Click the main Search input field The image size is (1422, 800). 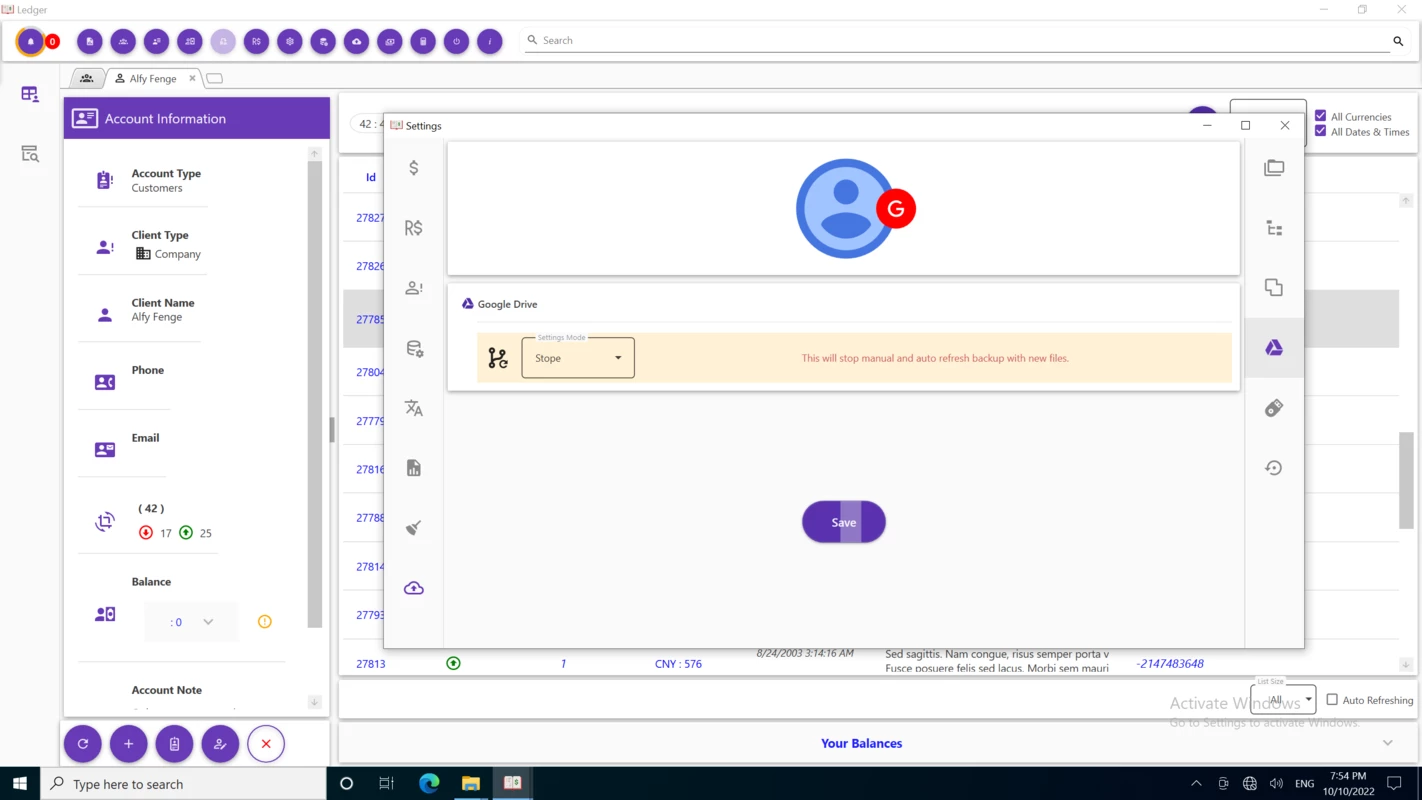(x=960, y=41)
